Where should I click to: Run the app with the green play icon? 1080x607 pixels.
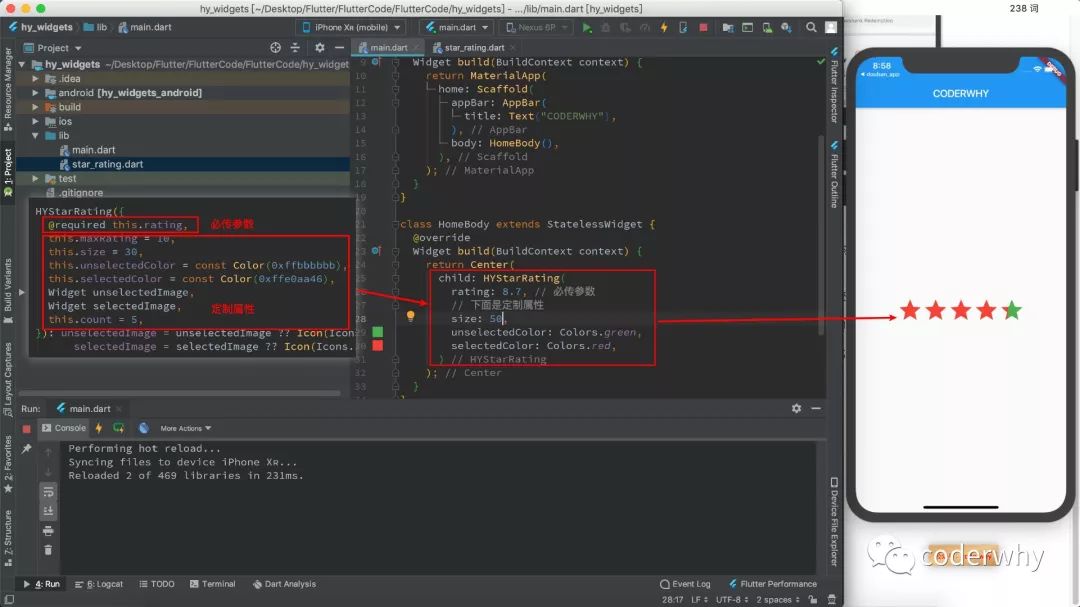587,28
